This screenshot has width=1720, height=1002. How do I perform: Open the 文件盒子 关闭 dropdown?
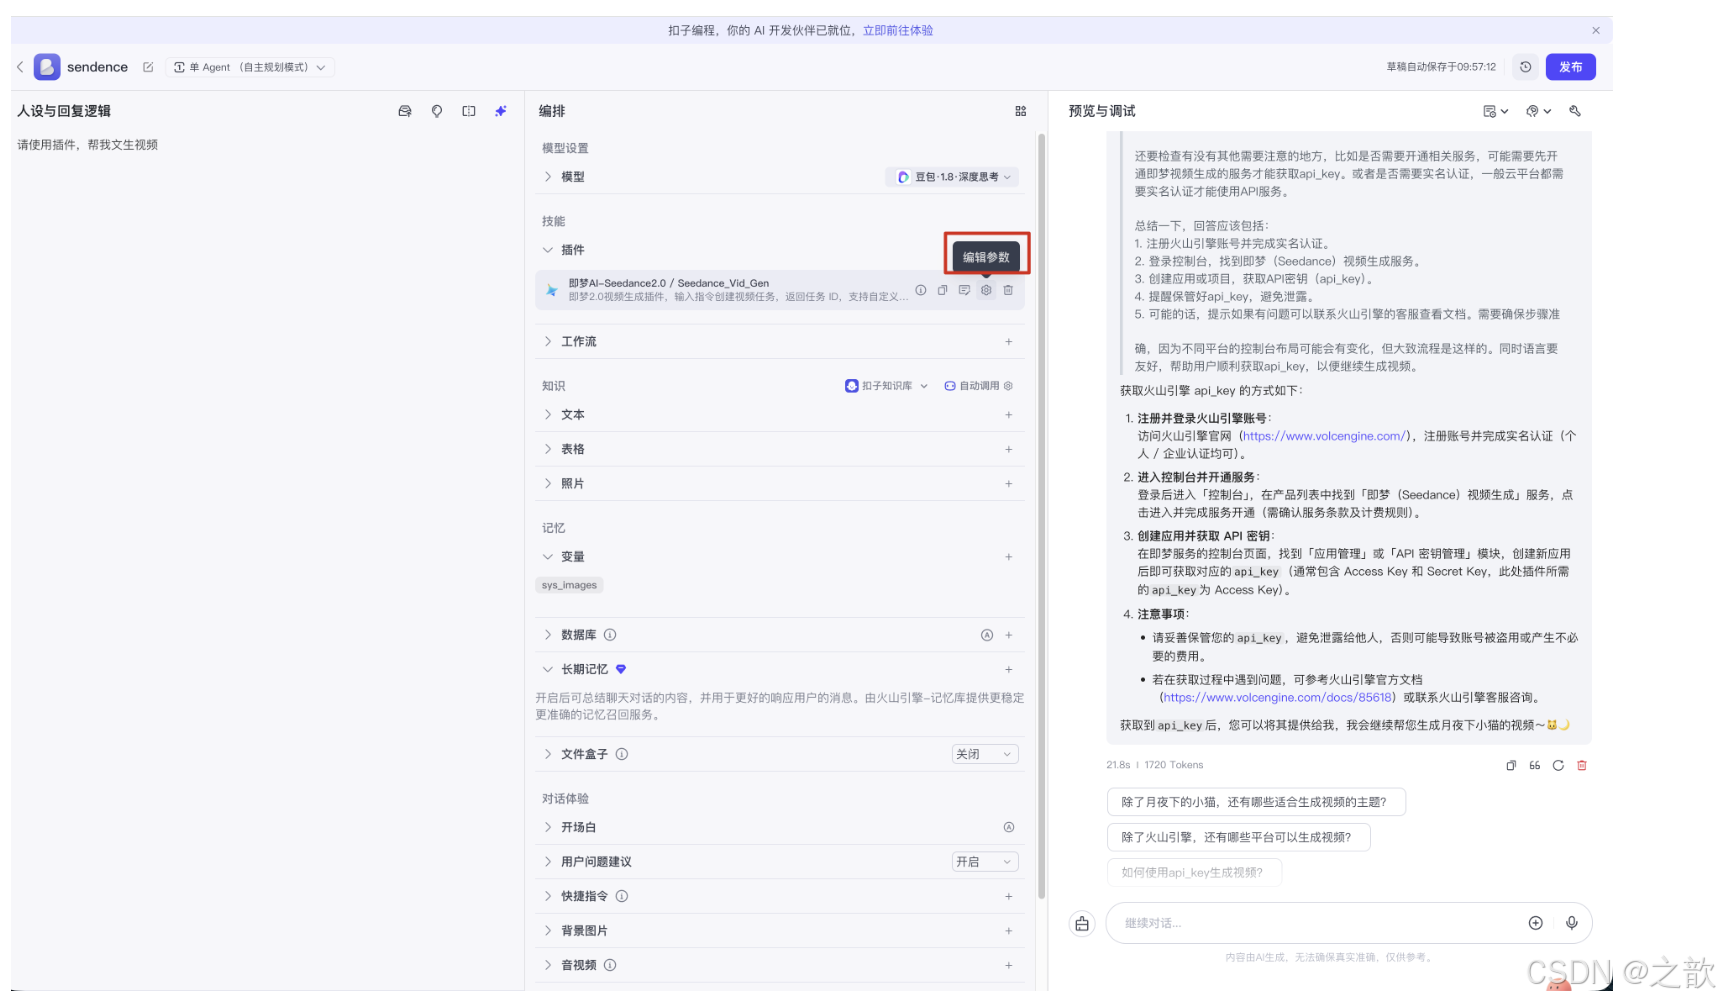pos(984,754)
